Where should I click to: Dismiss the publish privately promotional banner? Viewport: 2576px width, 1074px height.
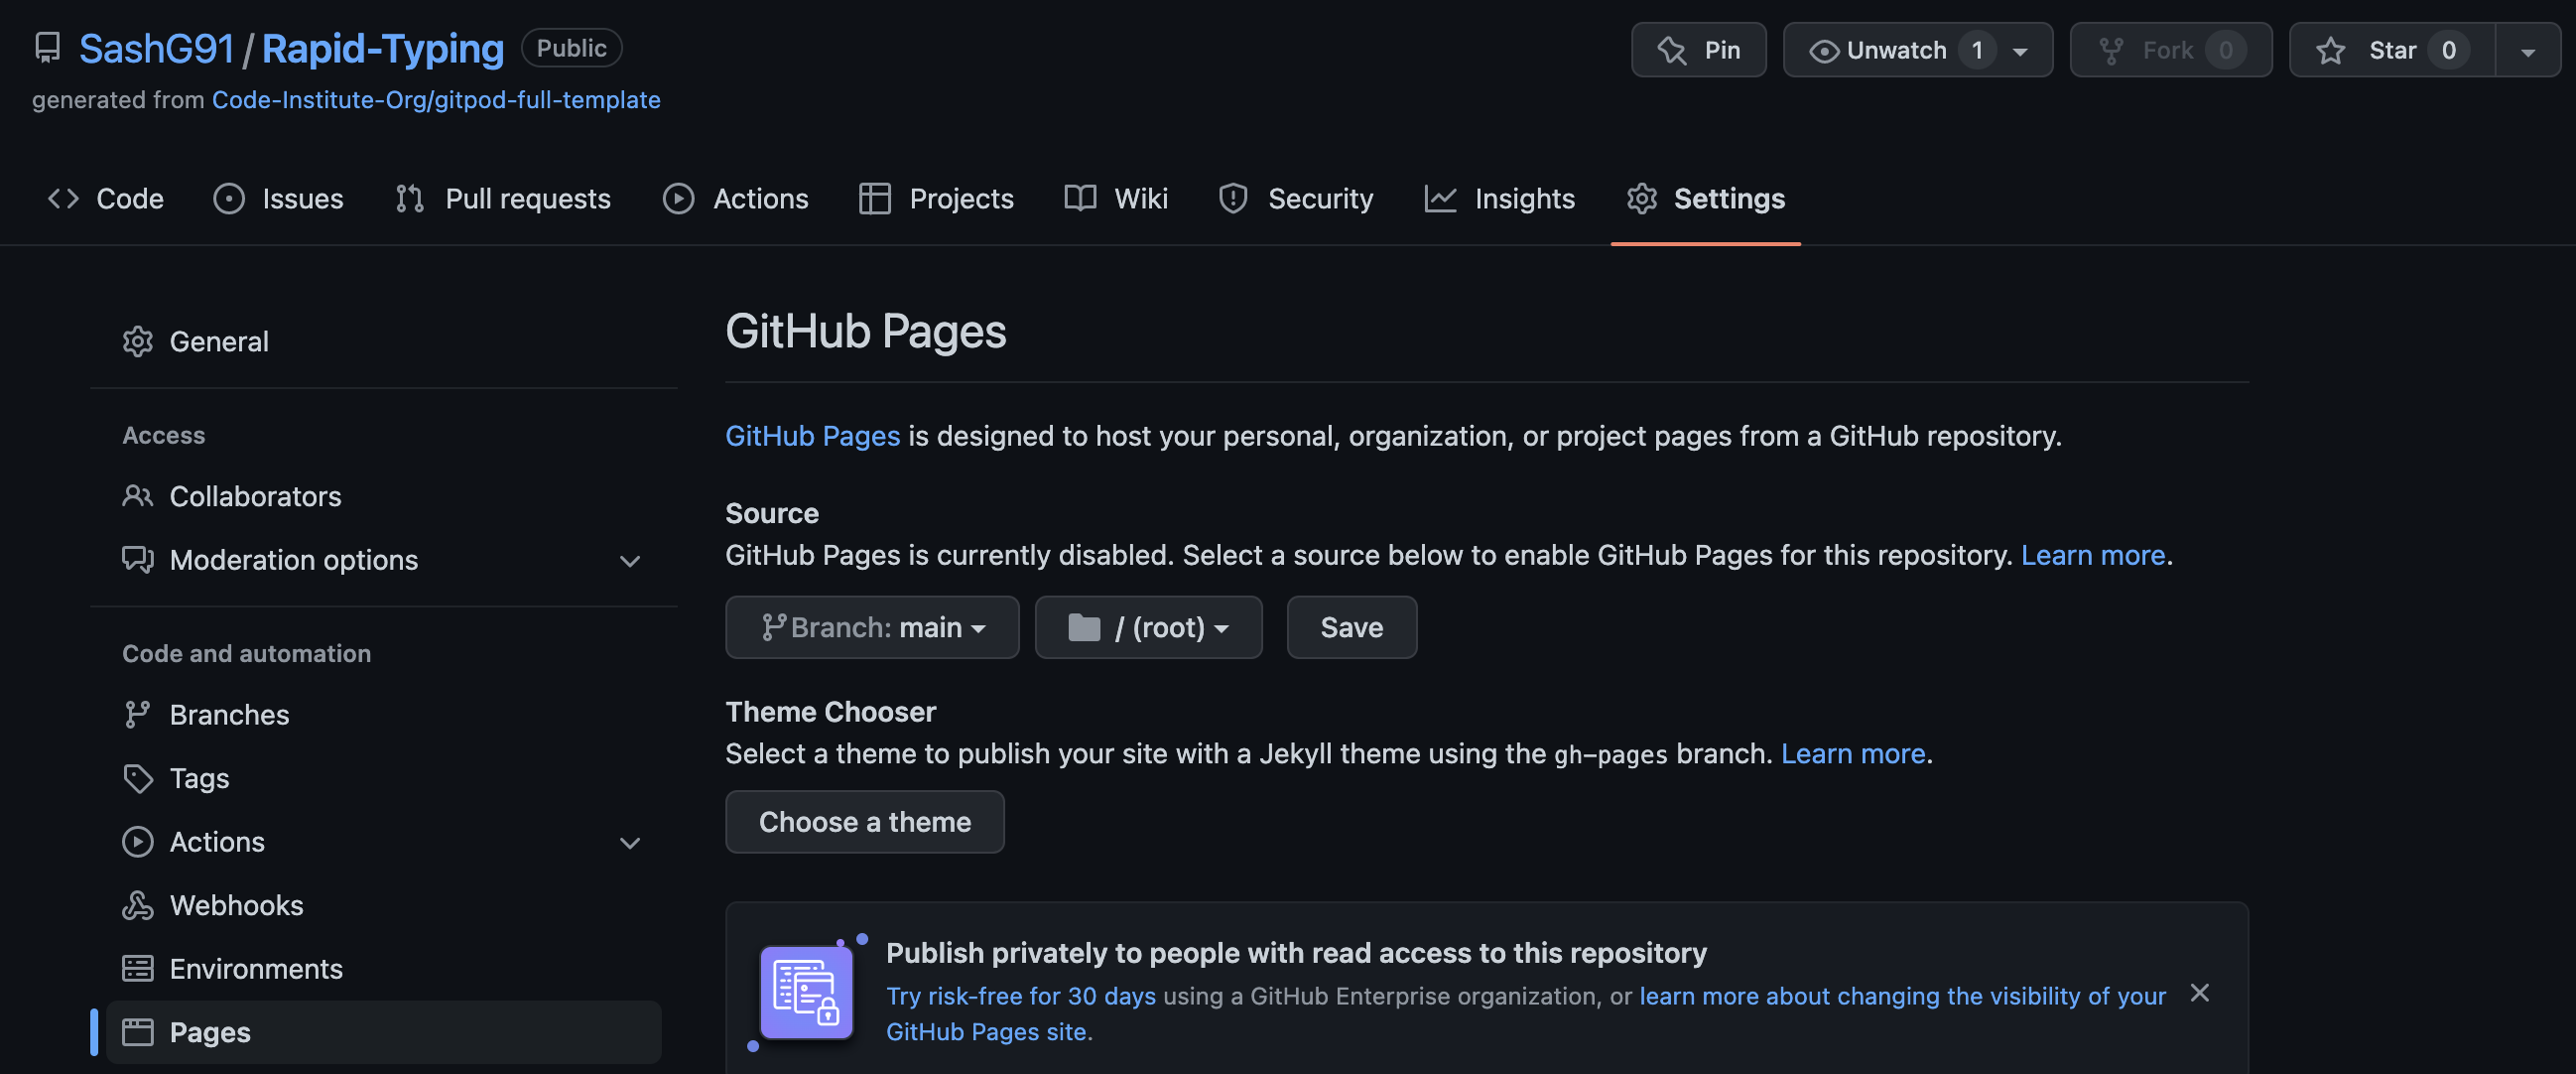tap(2200, 993)
